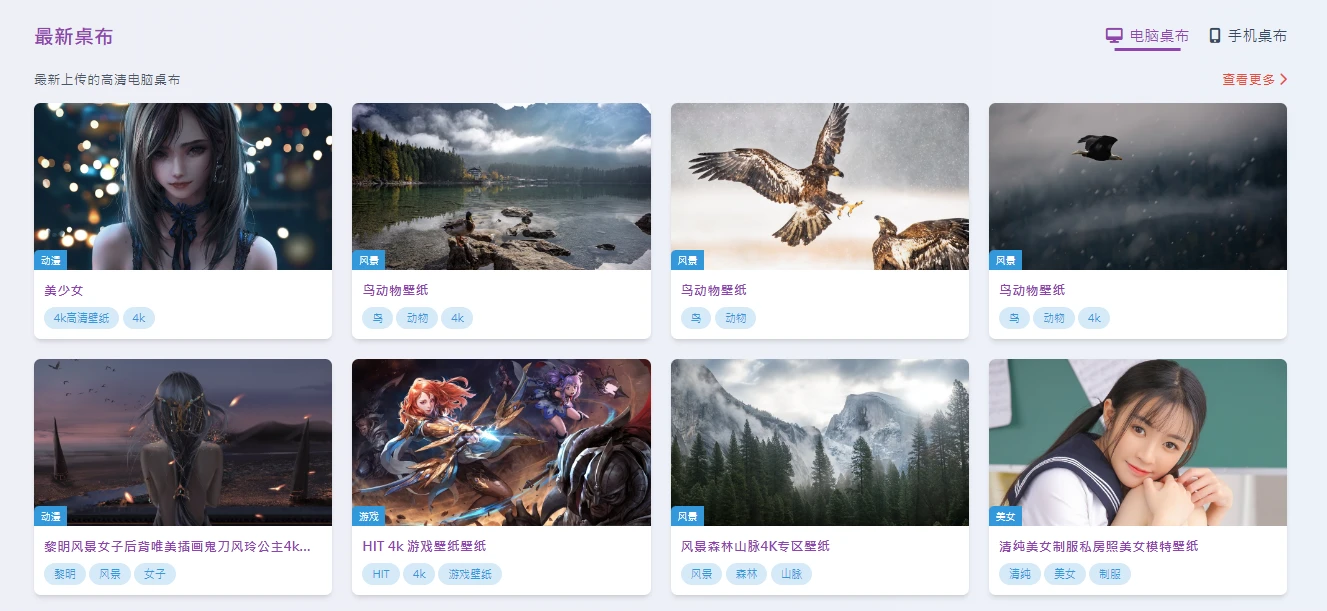Viewport: 1327px width, 611px height.
Task: Click the chevron arrow beside 查看更多
Action: (1284, 79)
